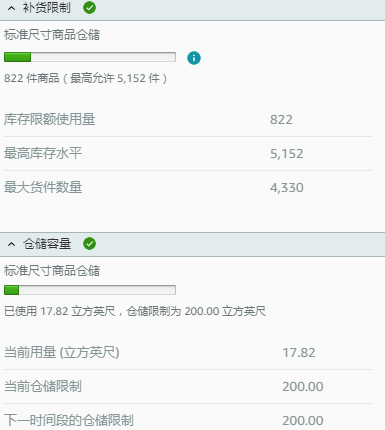
Task: Select the 库存限额使用量 row label
Action: coord(49,119)
